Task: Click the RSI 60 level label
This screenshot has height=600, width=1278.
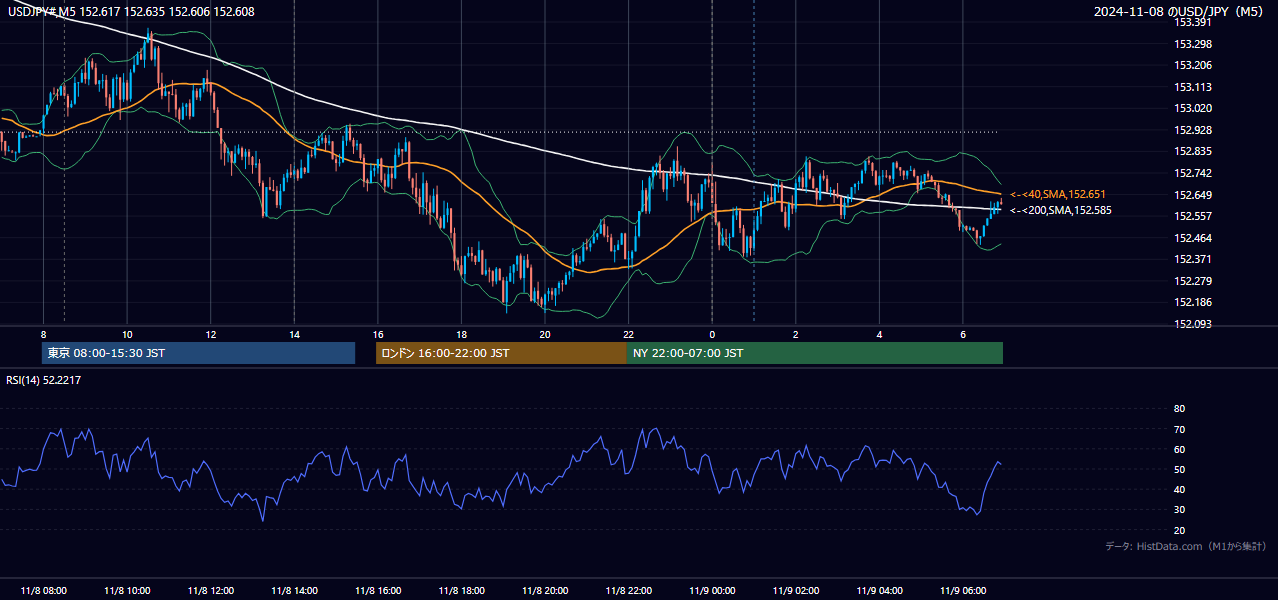Action: [1179, 449]
